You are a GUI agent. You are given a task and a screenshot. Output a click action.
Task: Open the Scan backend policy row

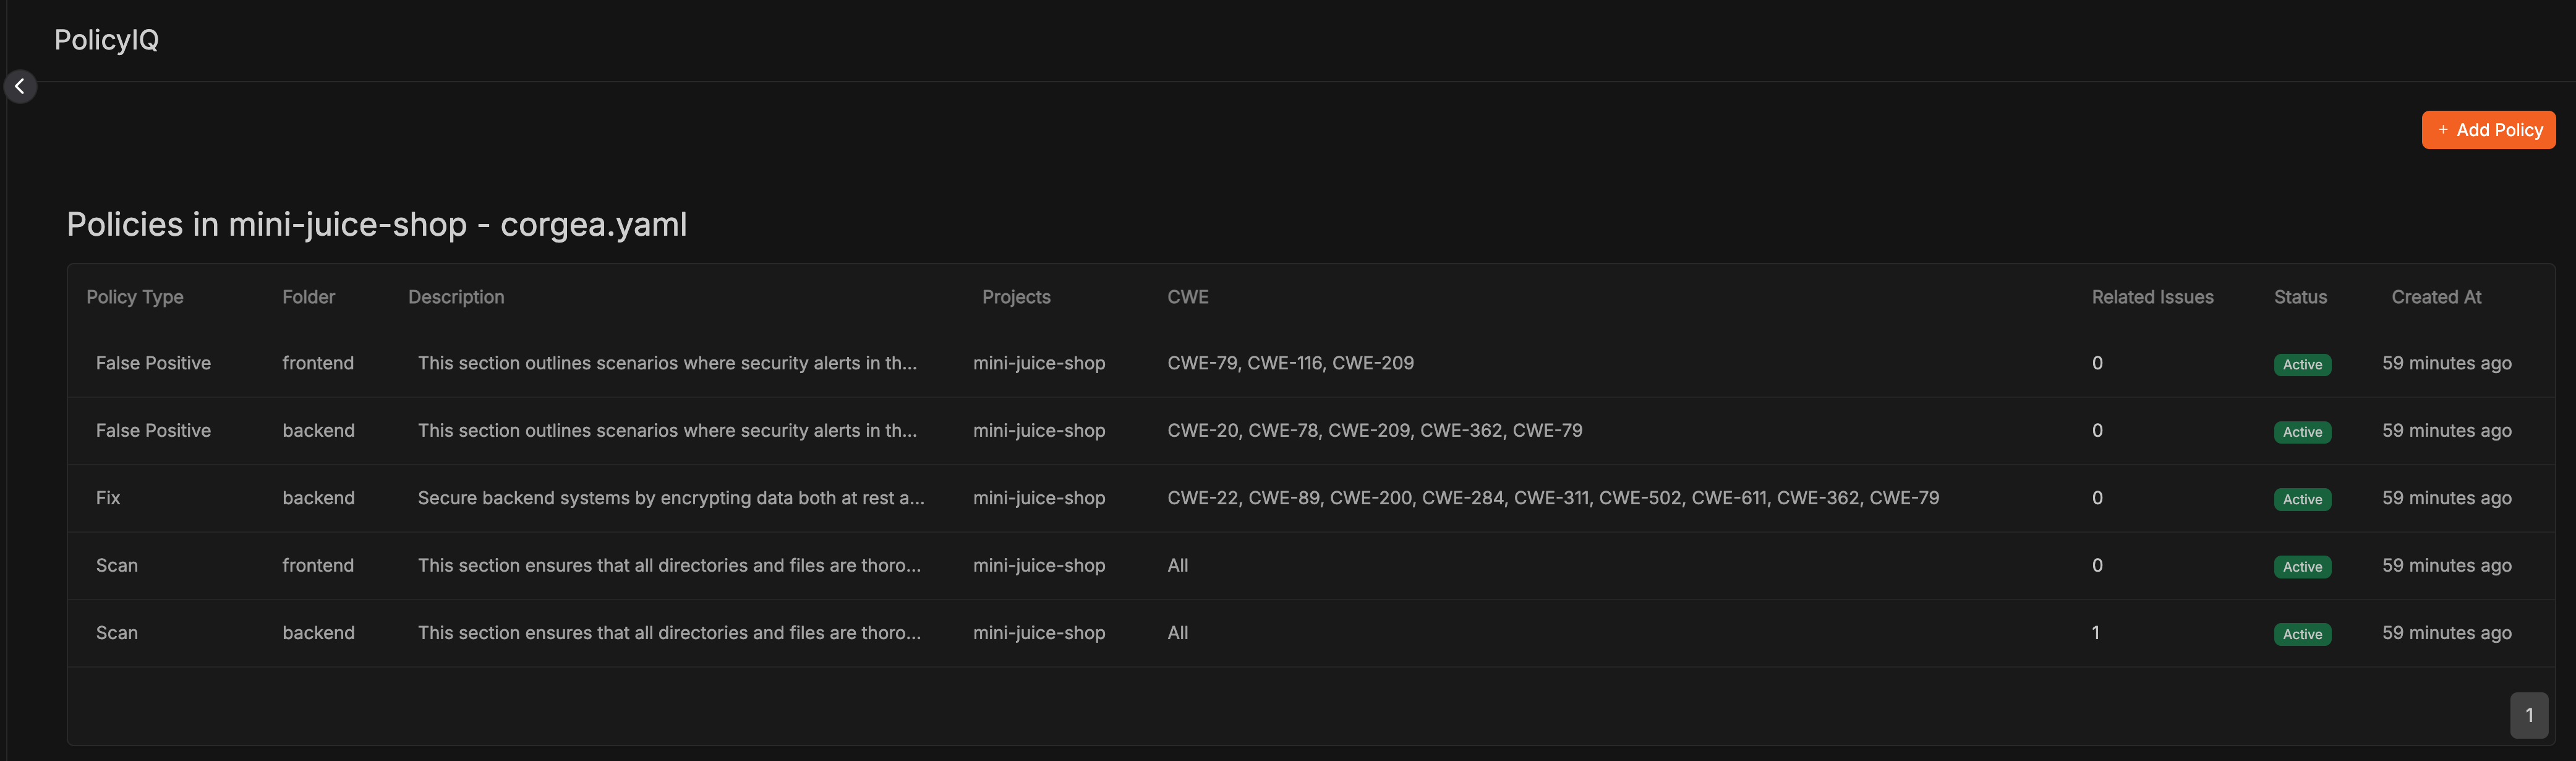(1311, 633)
